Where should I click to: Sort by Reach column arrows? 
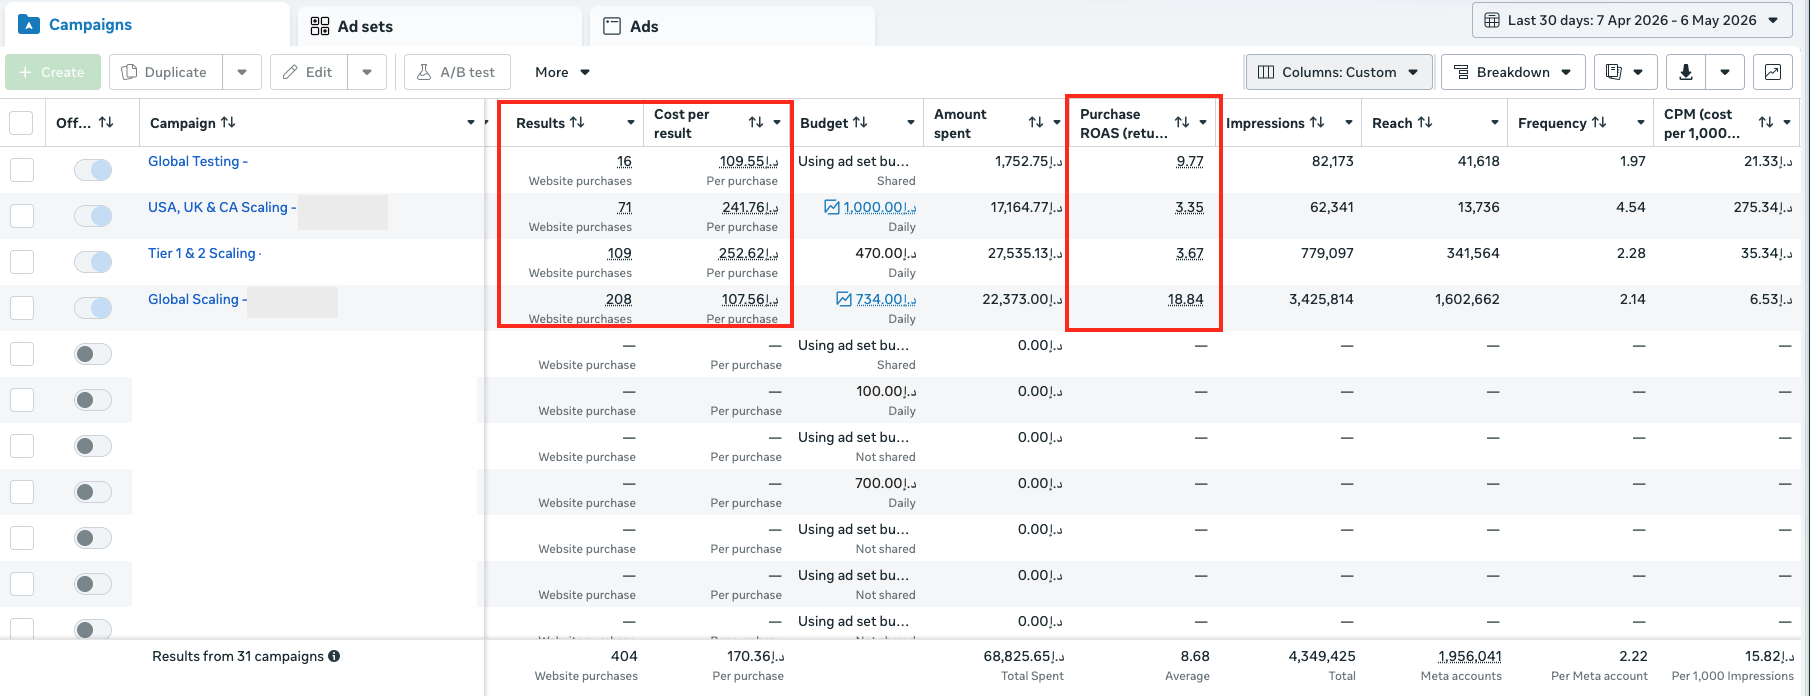pos(1425,122)
